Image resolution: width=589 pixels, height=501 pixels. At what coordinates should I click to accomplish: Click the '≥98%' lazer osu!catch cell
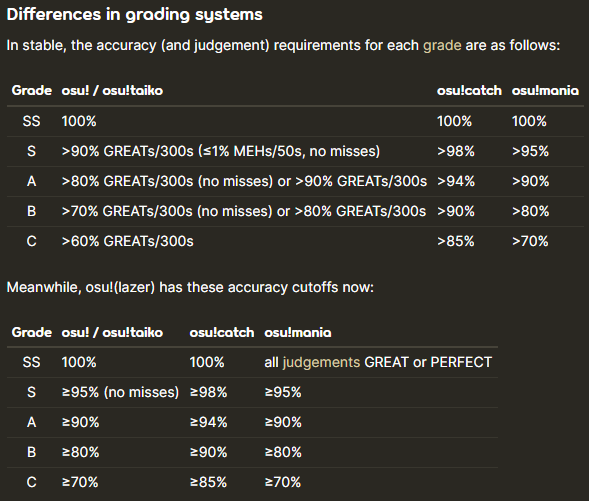pyautogui.click(x=208, y=392)
